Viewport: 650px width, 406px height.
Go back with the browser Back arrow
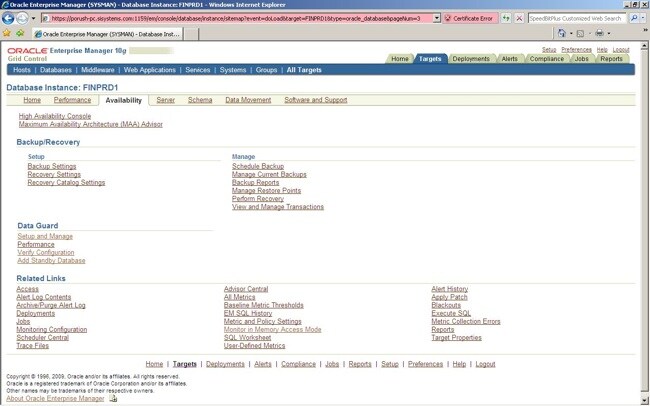[8, 18]
